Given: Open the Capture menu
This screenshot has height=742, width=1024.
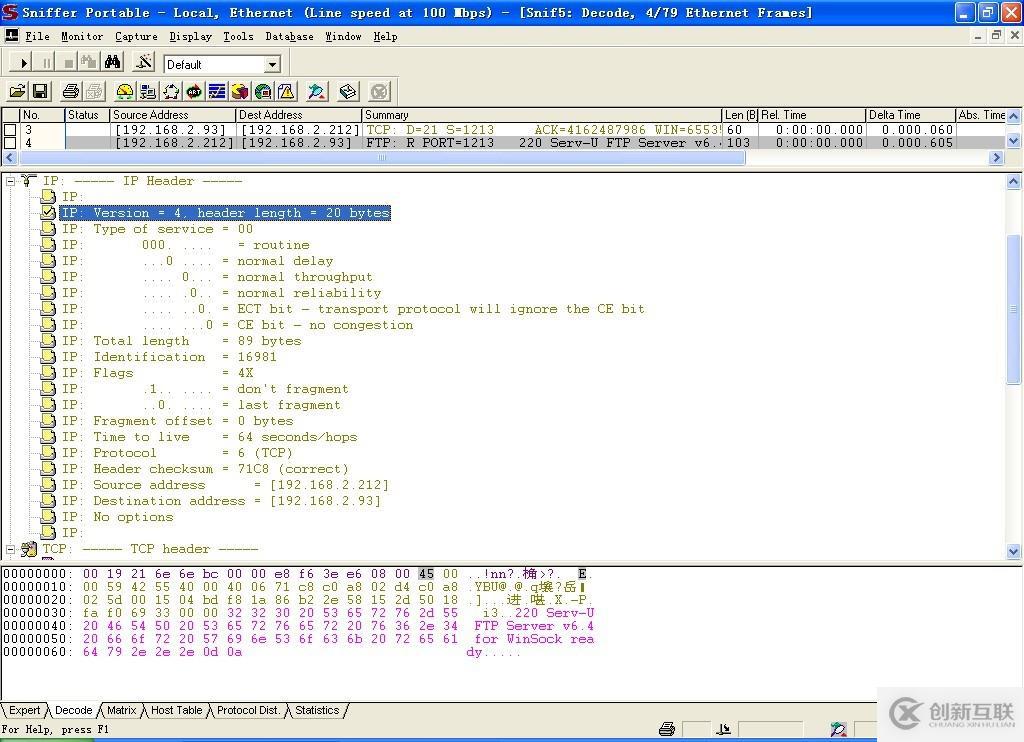Looking at the screenshot, I should (x=136, y=36).
